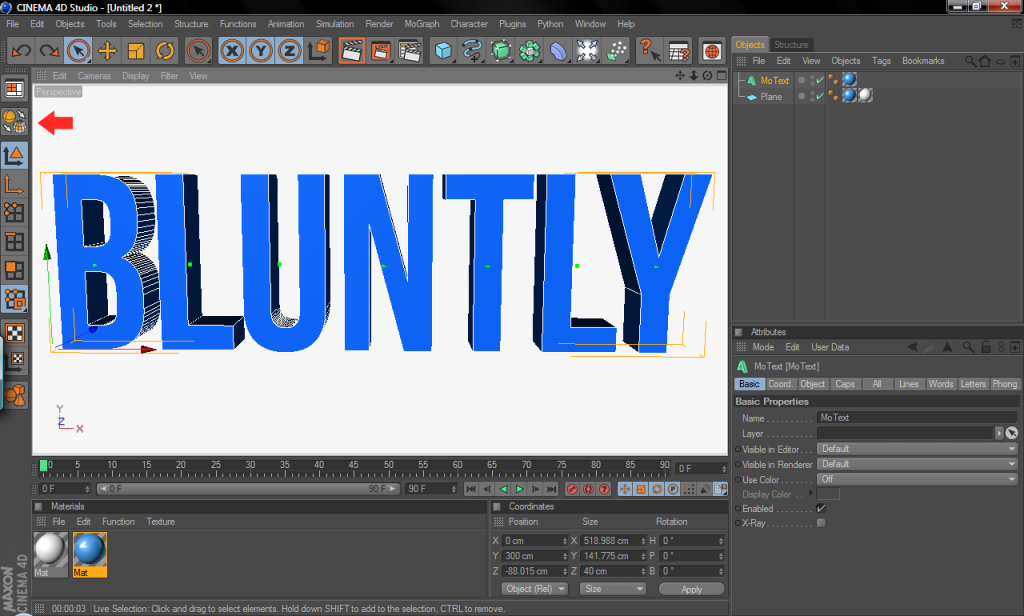Image resolution: width=1024 pixels, height=616 pixels.
Task: Select the Move tool
Action: pos(107,50)
